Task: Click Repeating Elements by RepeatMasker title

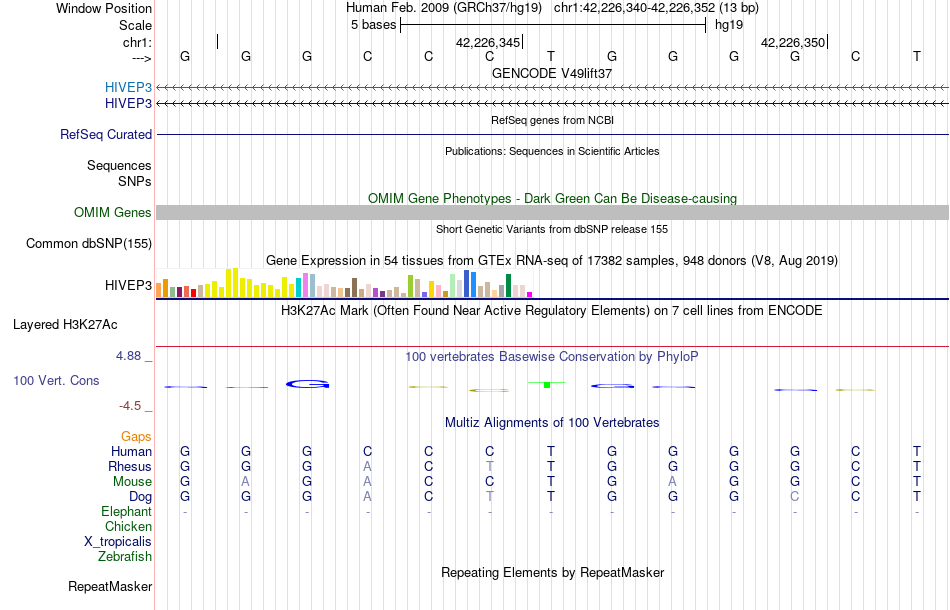Action: tap(552, 572)
